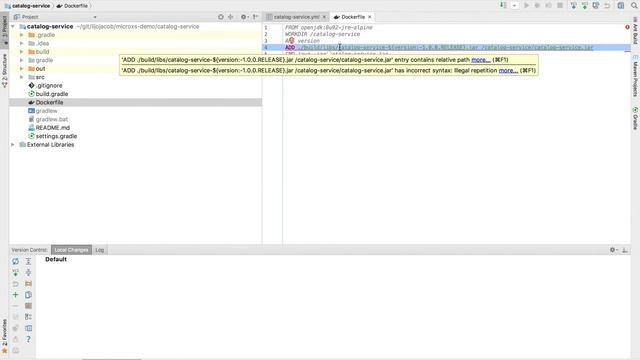Click the VCS Update Project icon in top toolbar
640x360 pixels.
pos(573,5)
